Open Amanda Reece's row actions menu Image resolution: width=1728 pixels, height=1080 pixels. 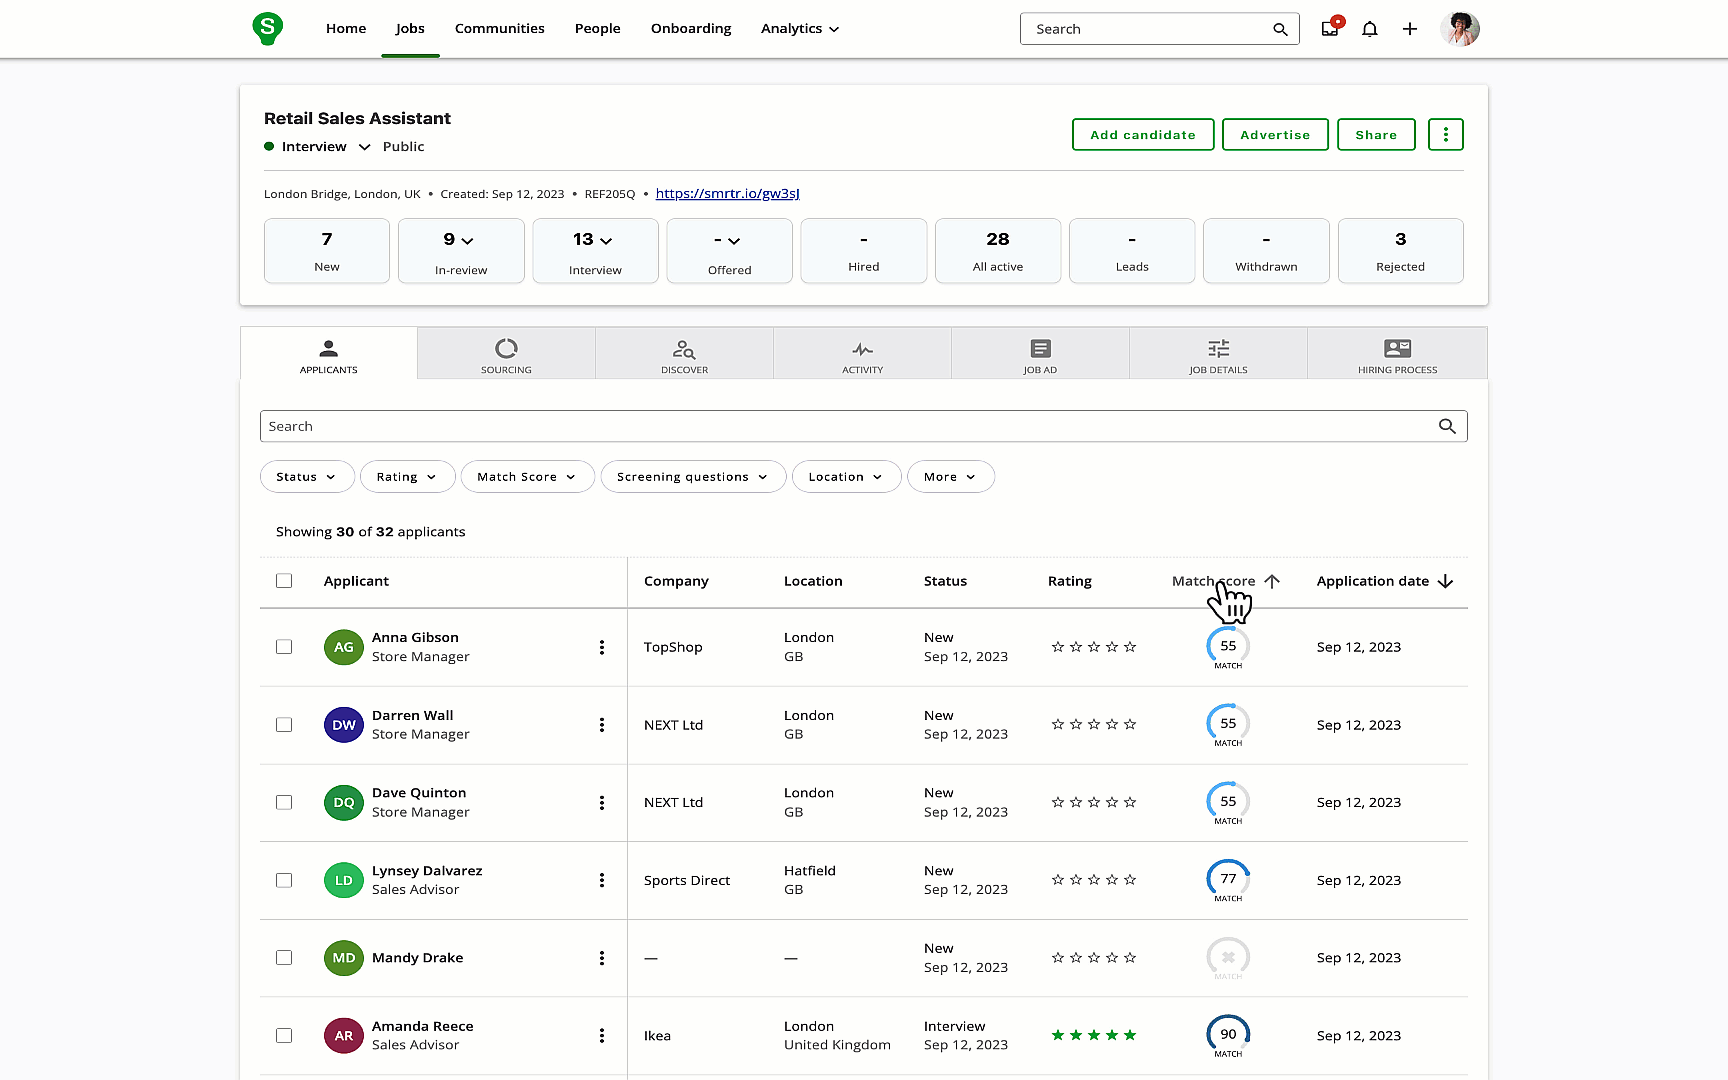[602, 1036]
